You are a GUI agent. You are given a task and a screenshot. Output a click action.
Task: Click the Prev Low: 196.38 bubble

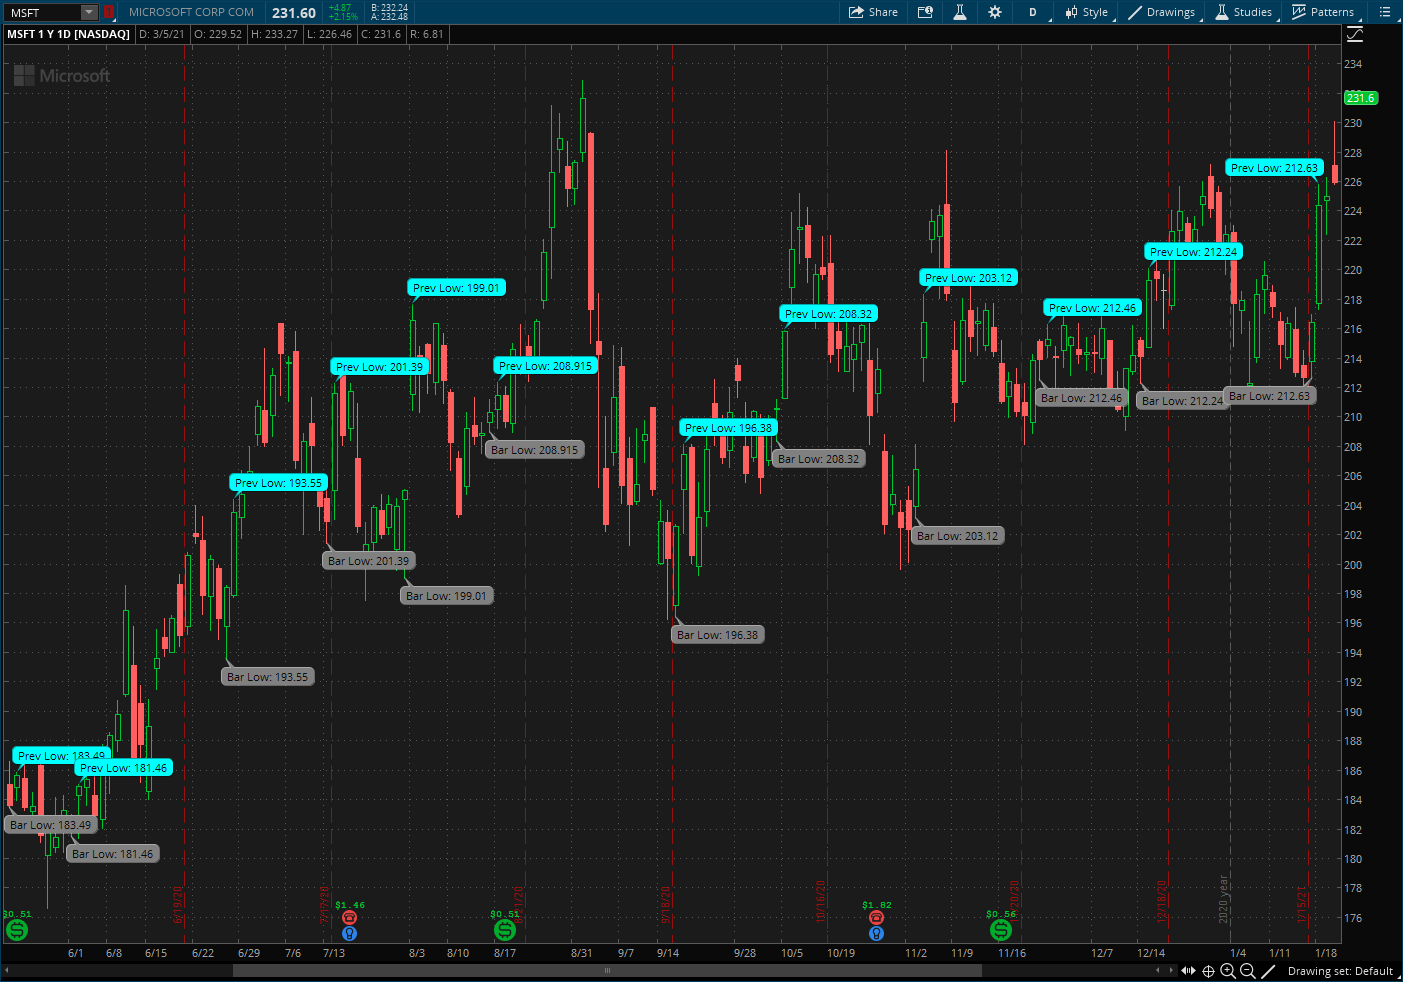tap(728, 428)
